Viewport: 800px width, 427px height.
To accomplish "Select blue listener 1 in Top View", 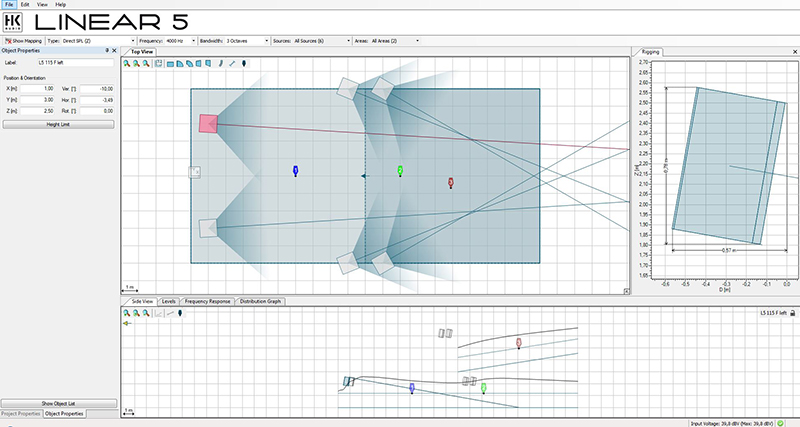I will (295, 171).
